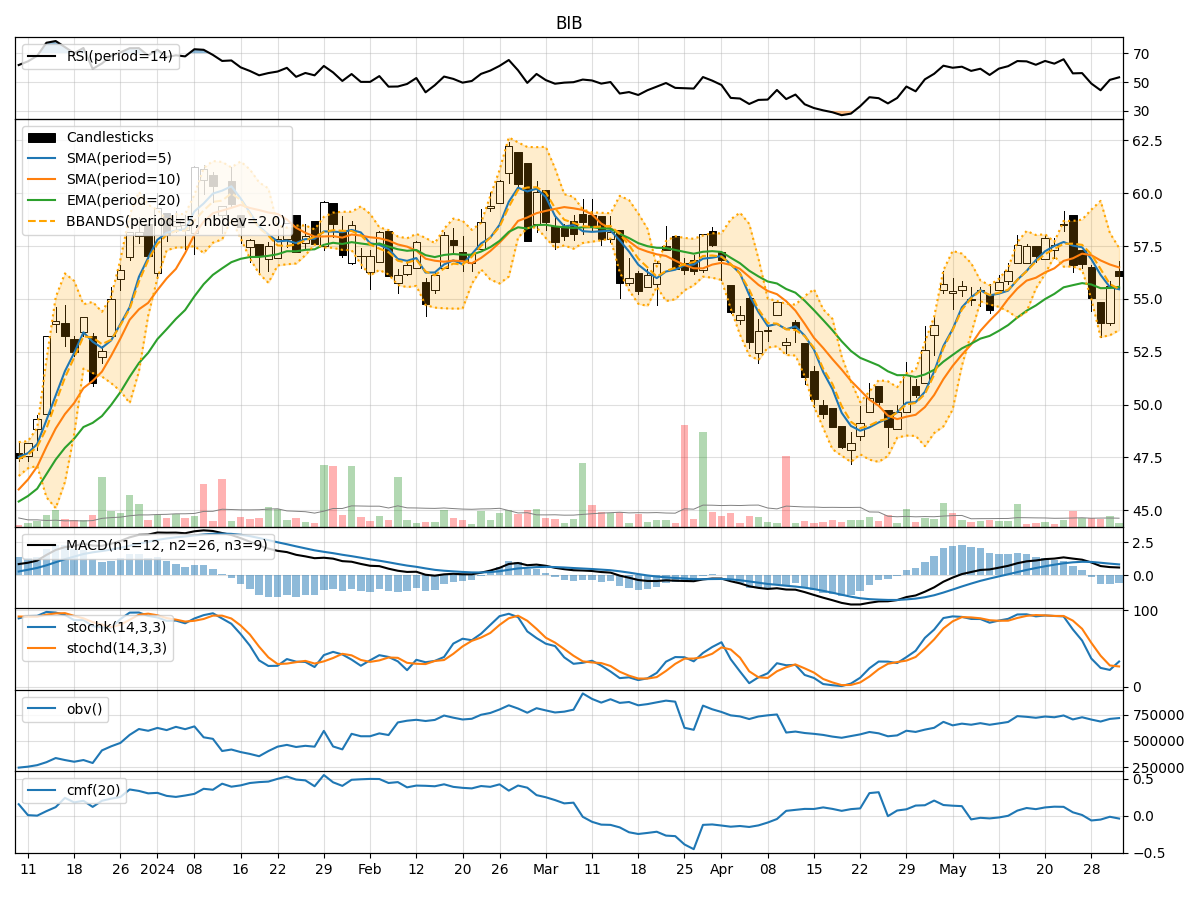Click the obv() legend entry
The image size is (1200, 900).
84,709
